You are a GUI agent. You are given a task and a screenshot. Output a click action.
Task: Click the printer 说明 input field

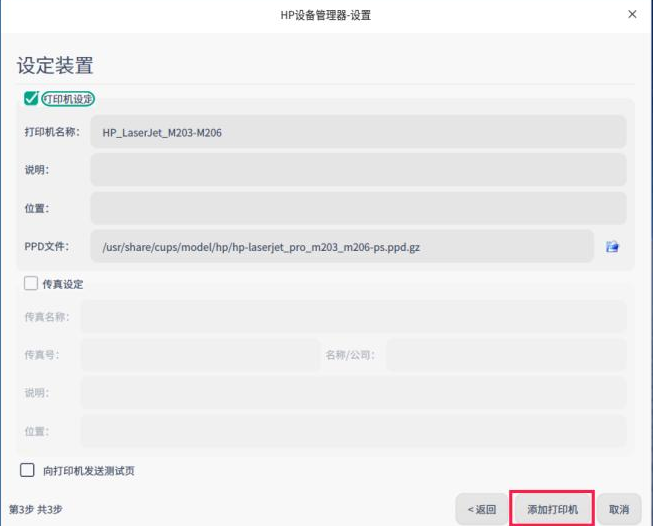click(x=358, y=170)
